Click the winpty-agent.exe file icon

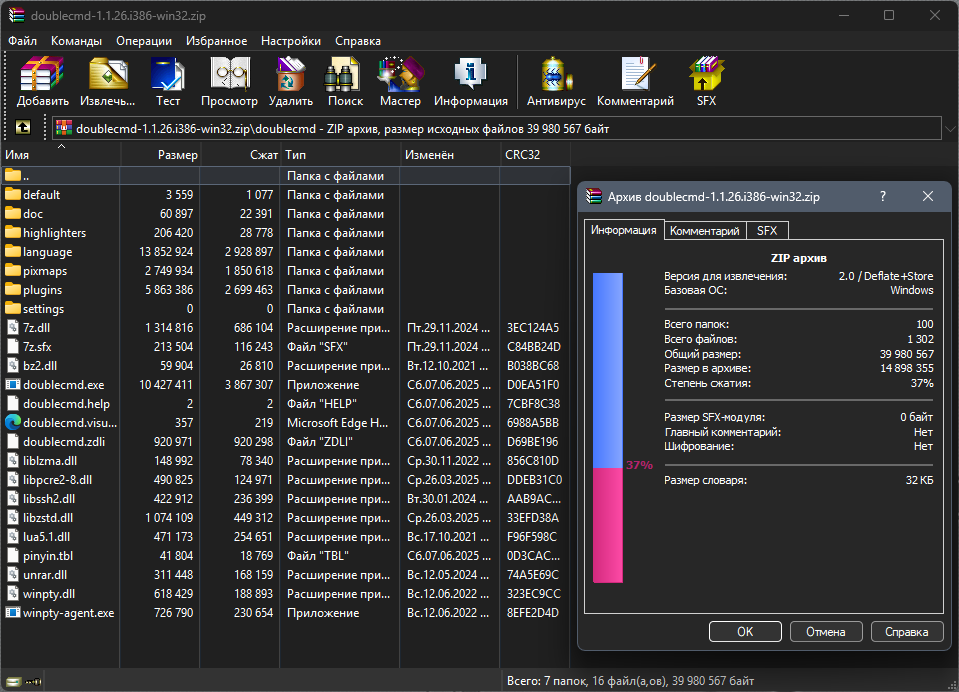pos(13,612)
